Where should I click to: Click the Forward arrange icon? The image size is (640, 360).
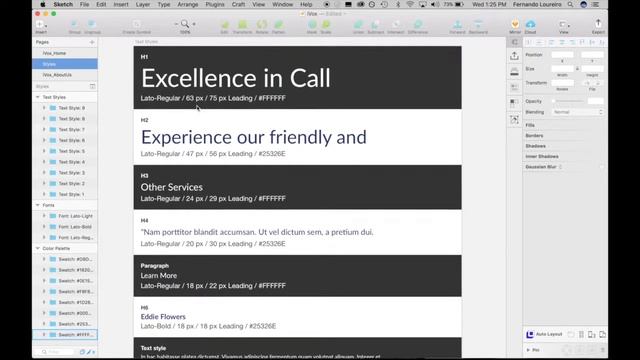click(x=458, y=25)
